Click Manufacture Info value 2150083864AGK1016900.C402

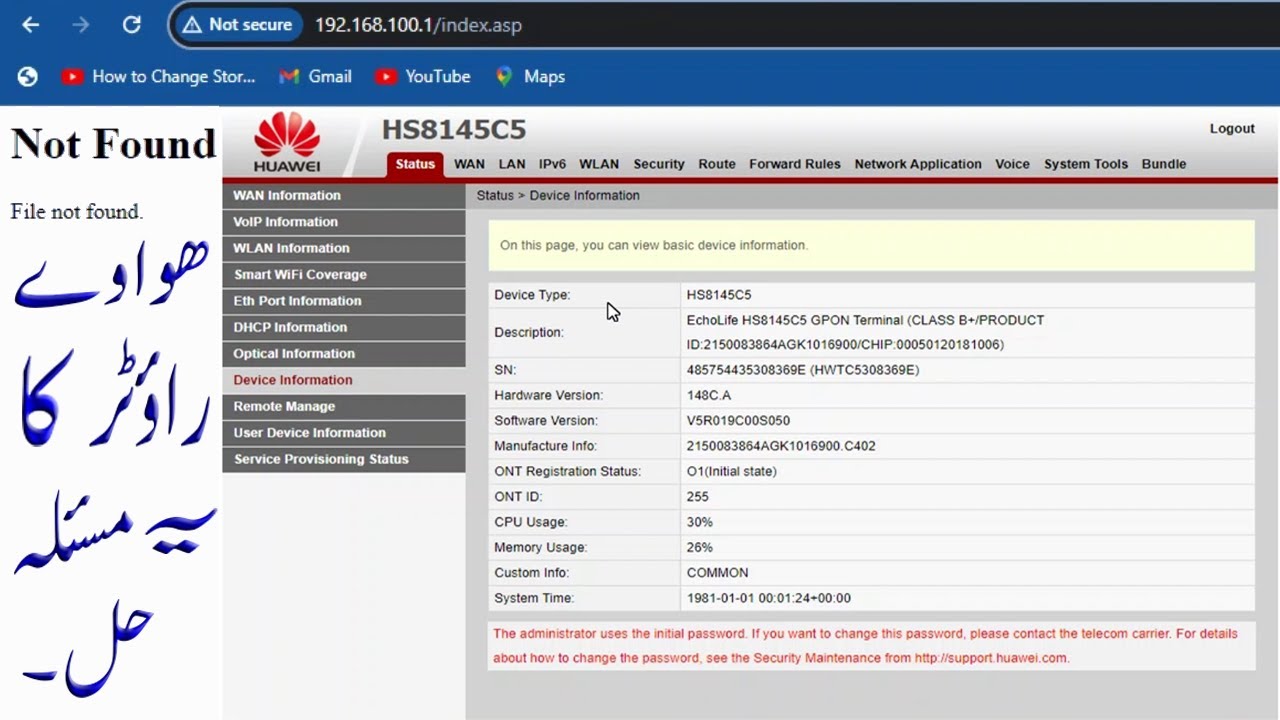pos(781,446)
